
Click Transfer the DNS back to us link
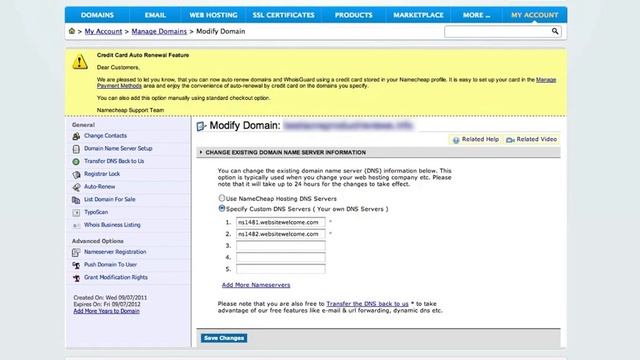(367, 304)
